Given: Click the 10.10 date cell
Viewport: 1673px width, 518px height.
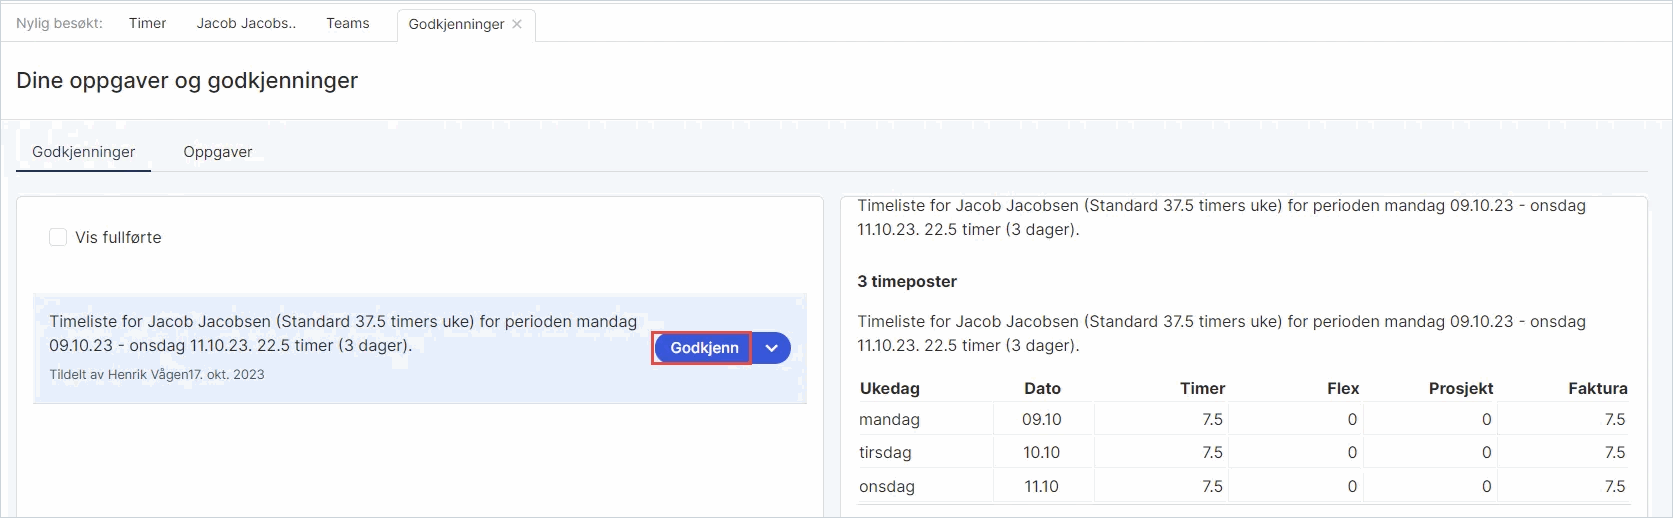Looking at the screenshot, I should [1042, 453].
